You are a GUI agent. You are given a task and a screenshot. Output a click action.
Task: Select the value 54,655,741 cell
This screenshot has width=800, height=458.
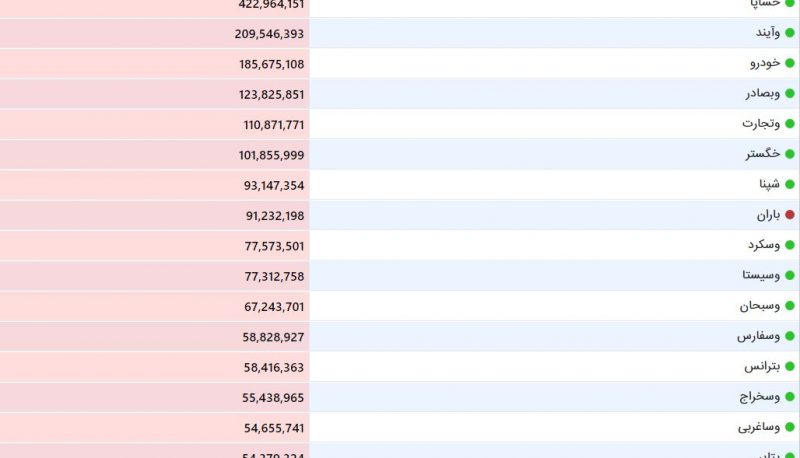pos(154,428)
